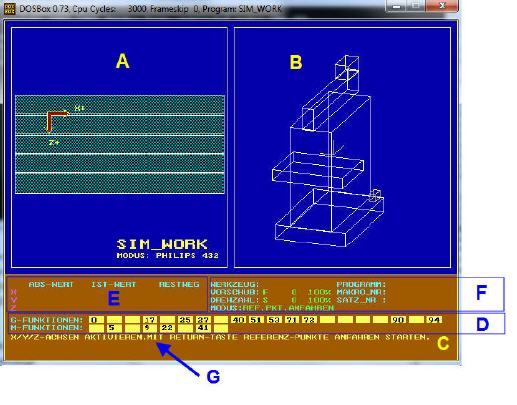This screenshot has height=405, width=517.
Task: Select G-function cell 40
Action: (x=238, y=320)
